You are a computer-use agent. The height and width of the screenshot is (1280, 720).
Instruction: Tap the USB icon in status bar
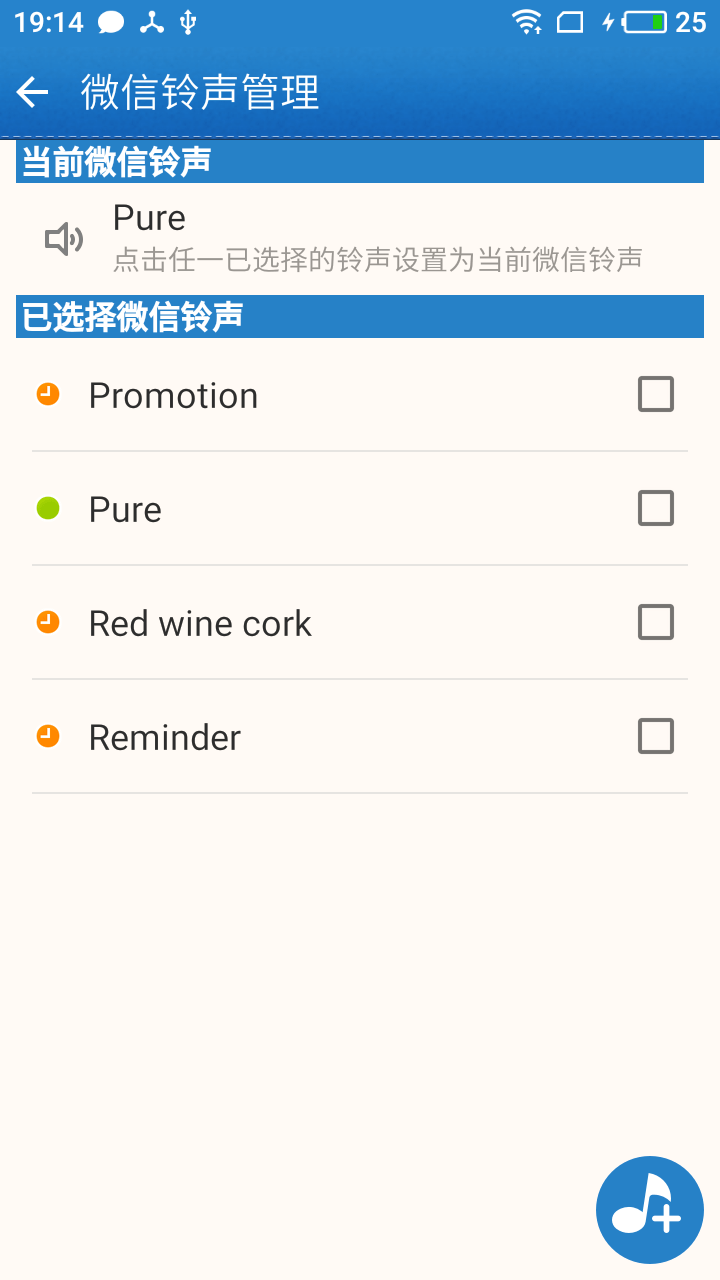click(x=188, y=22)
